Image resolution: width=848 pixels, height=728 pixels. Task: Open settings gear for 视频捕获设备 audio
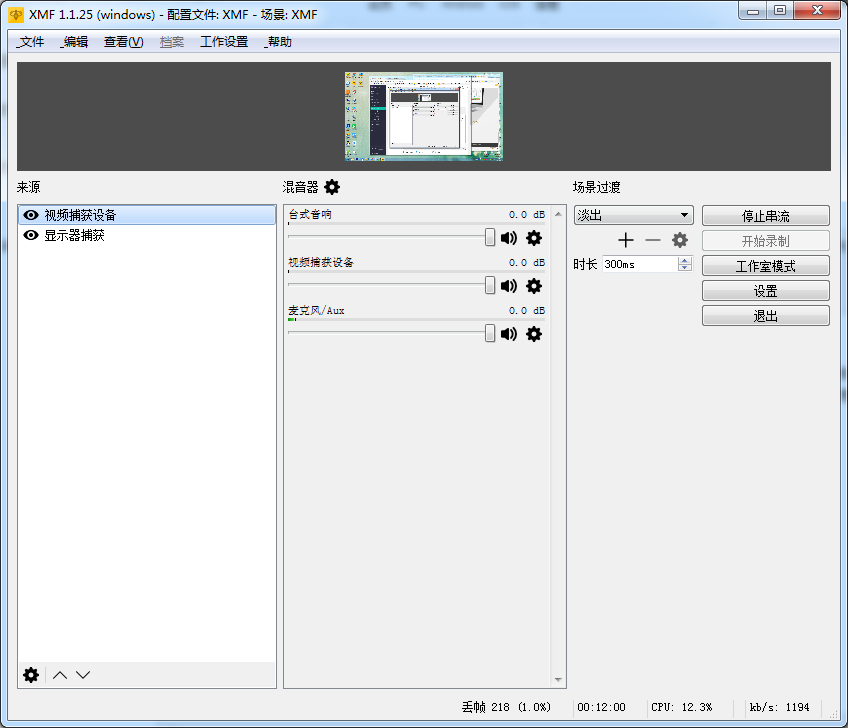point(534,286)
